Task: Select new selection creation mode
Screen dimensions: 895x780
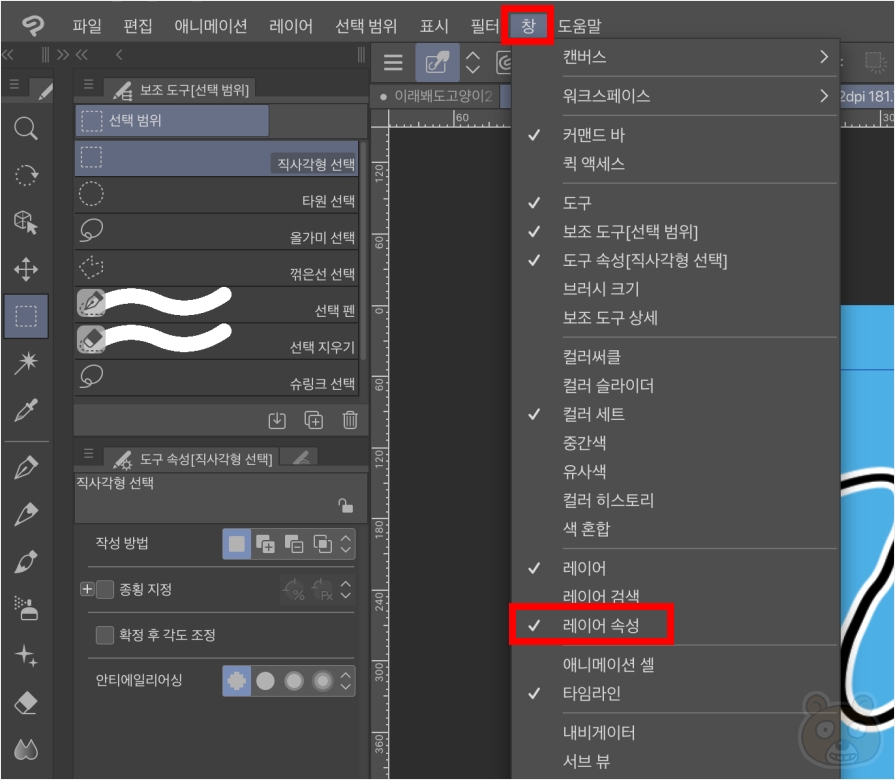Action: [236, 544]
